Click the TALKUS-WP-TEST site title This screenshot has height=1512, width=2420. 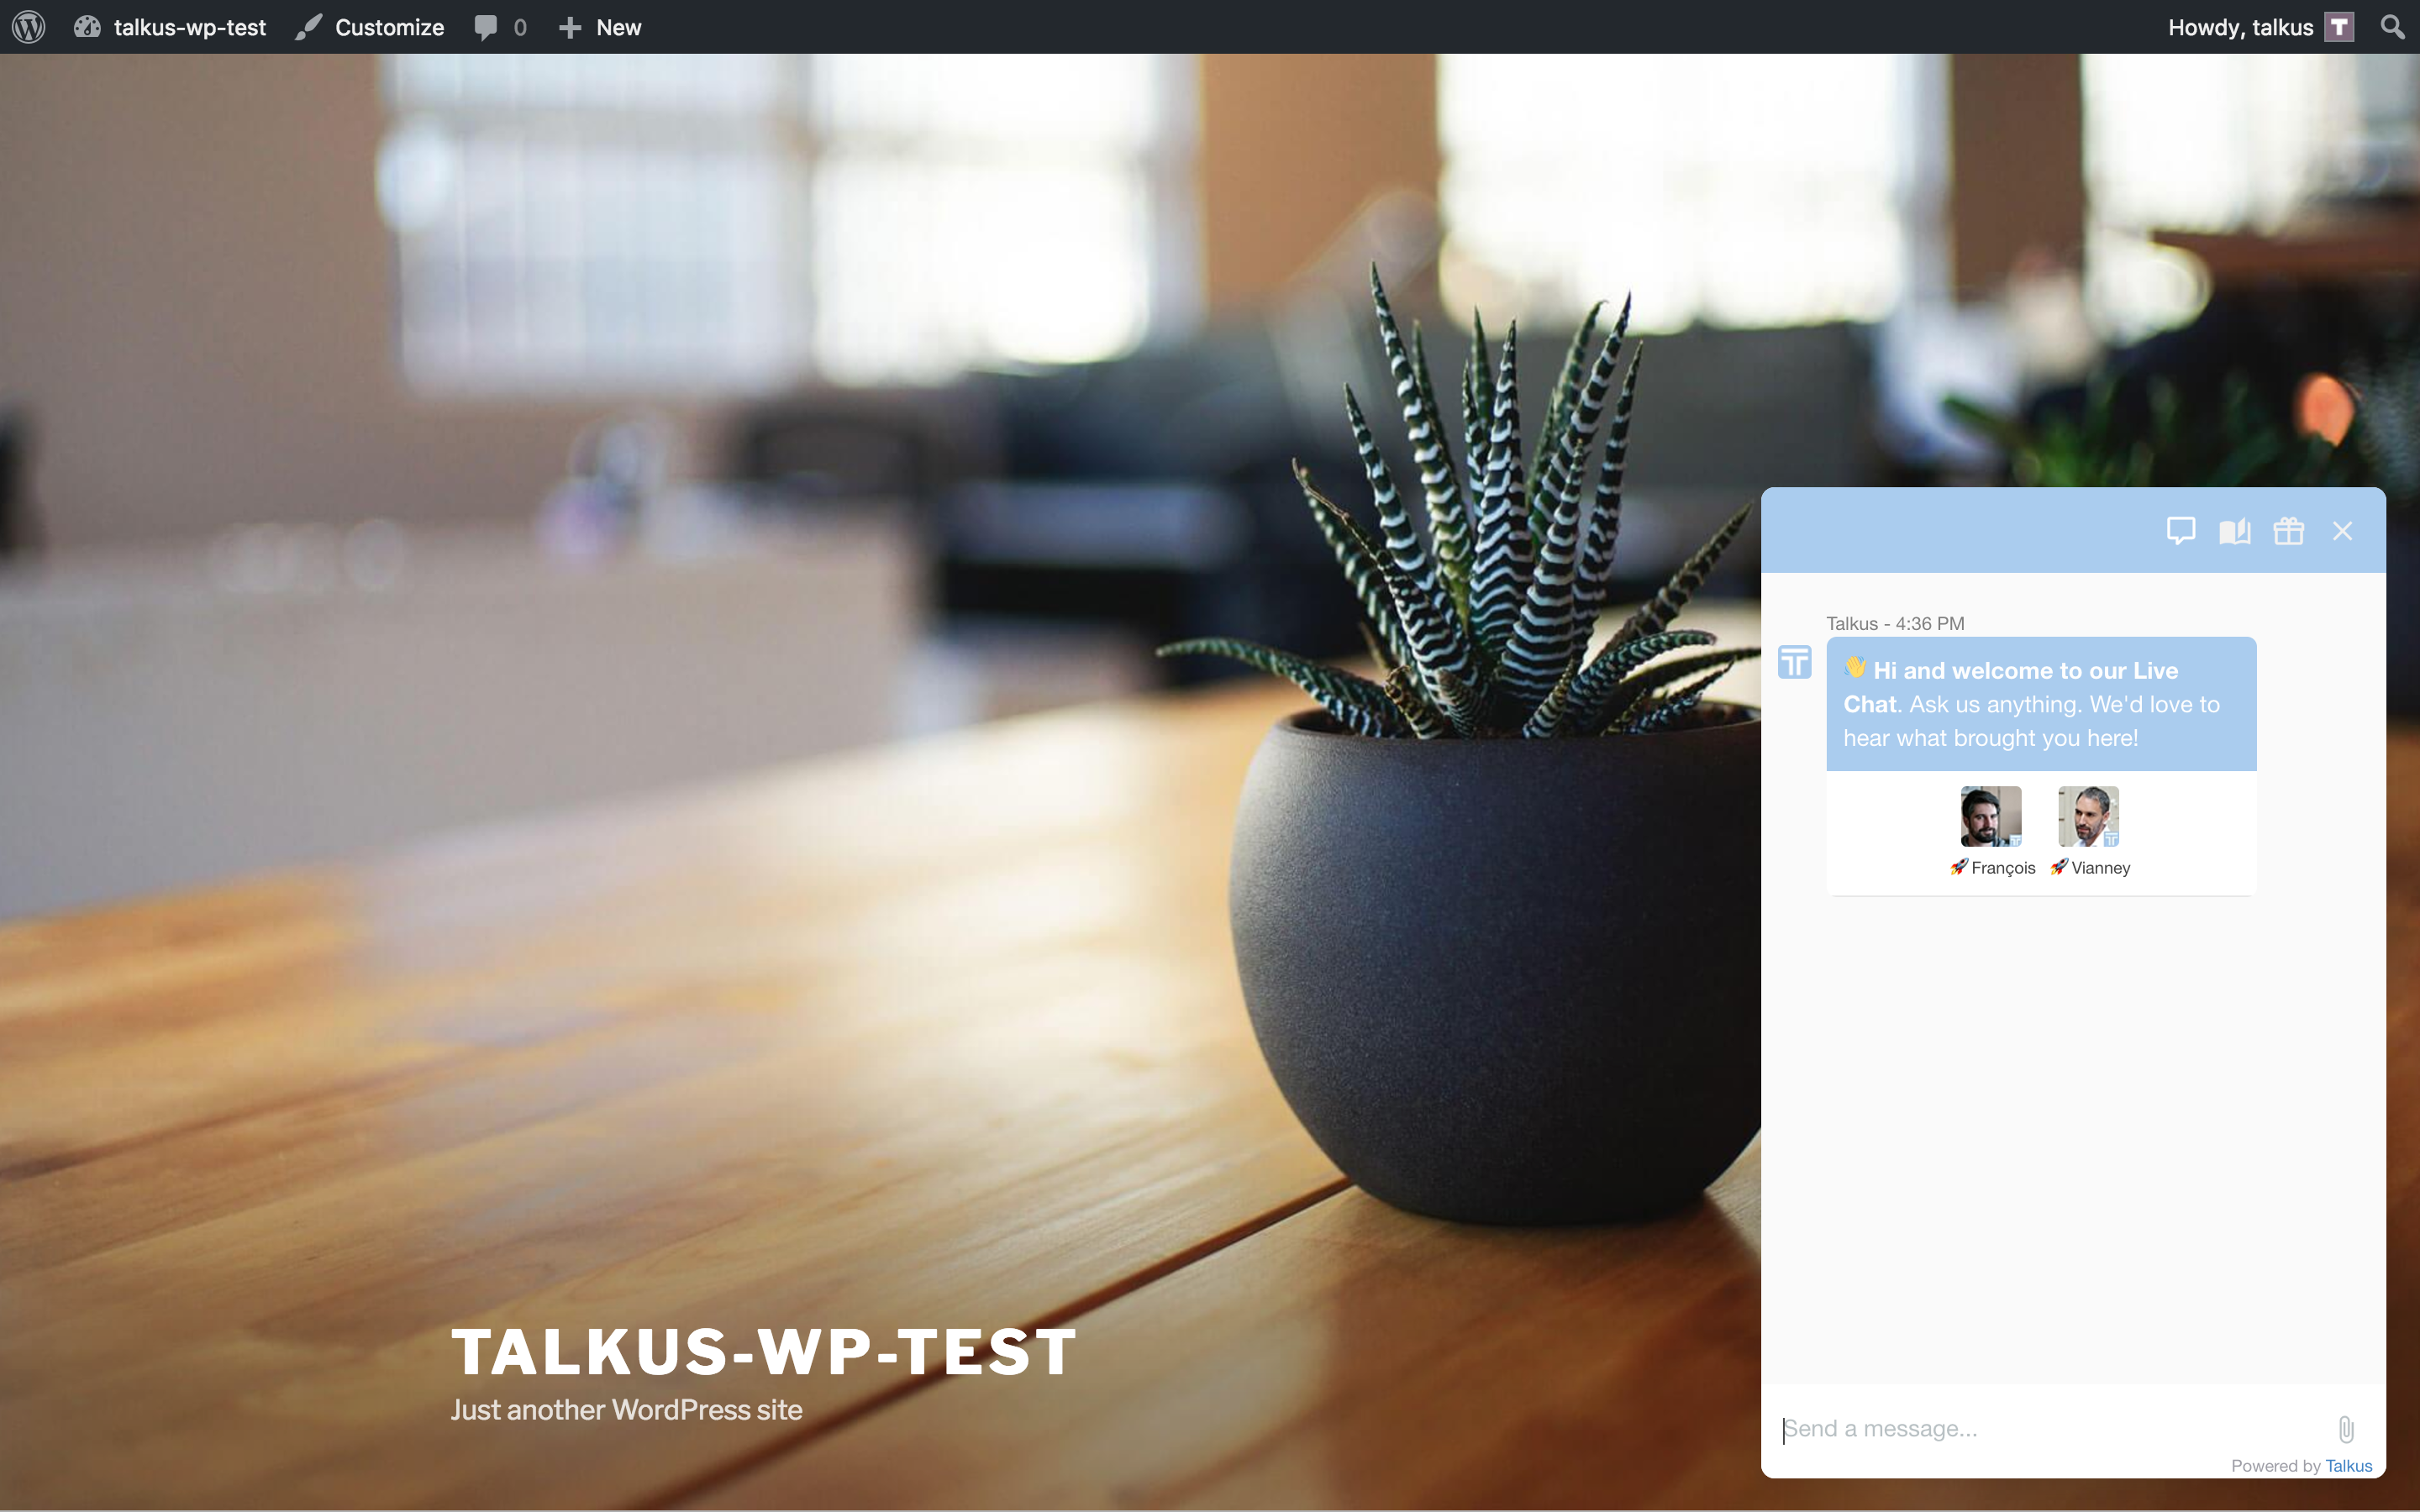[x=764, y=1352]
